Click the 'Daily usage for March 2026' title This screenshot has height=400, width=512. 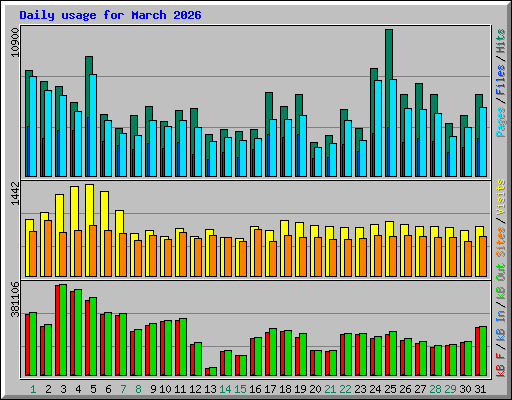pyautogui.click(x=110, y=15)
